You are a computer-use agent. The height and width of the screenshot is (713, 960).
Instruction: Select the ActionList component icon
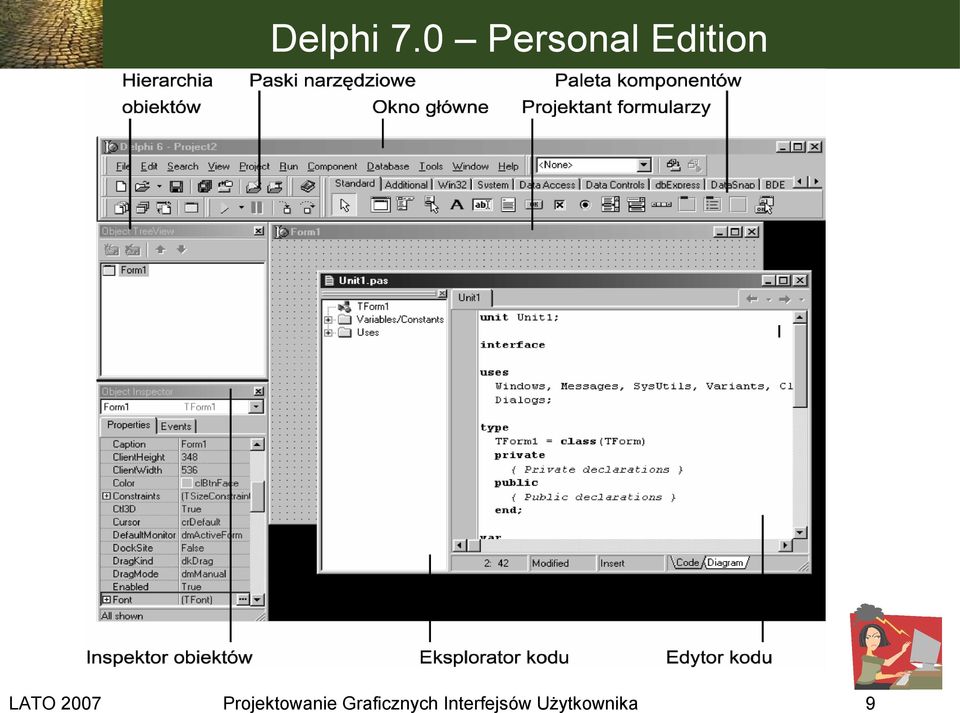pyautogui.click(x=765, y=205)
